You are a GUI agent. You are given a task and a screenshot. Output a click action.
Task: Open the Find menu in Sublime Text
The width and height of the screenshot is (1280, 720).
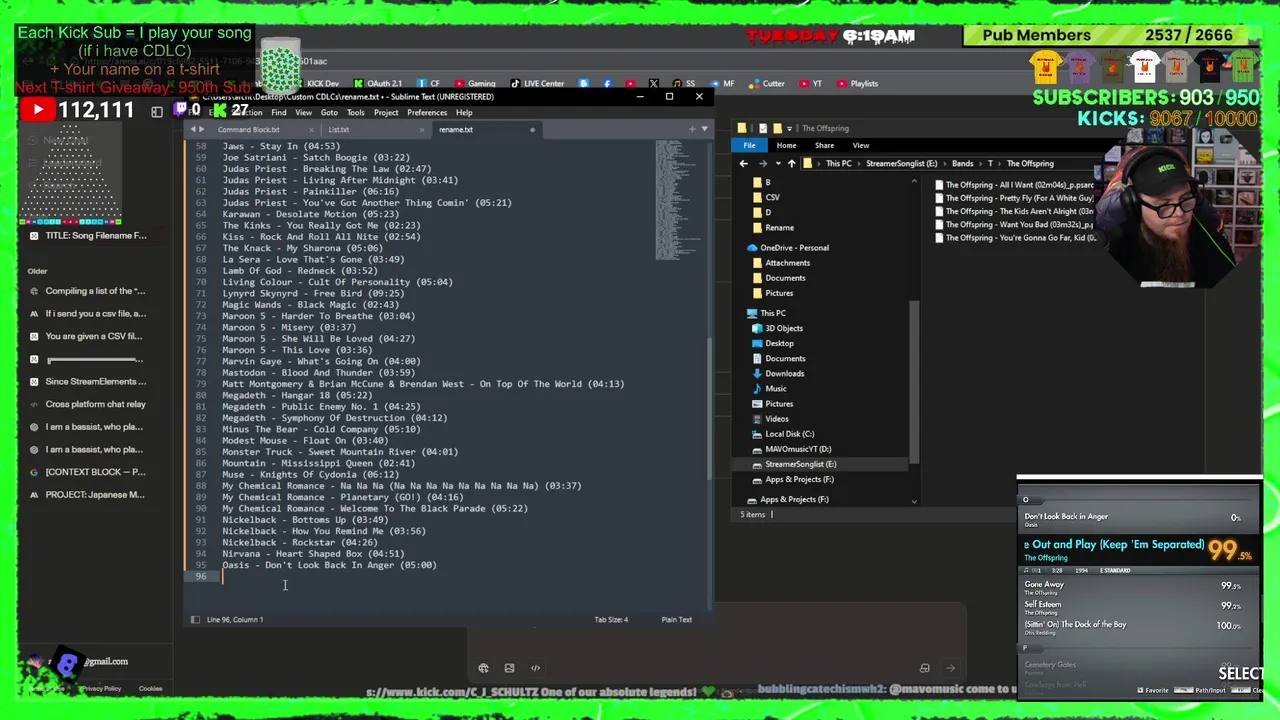pyautogui.click(x=278, y=112)
